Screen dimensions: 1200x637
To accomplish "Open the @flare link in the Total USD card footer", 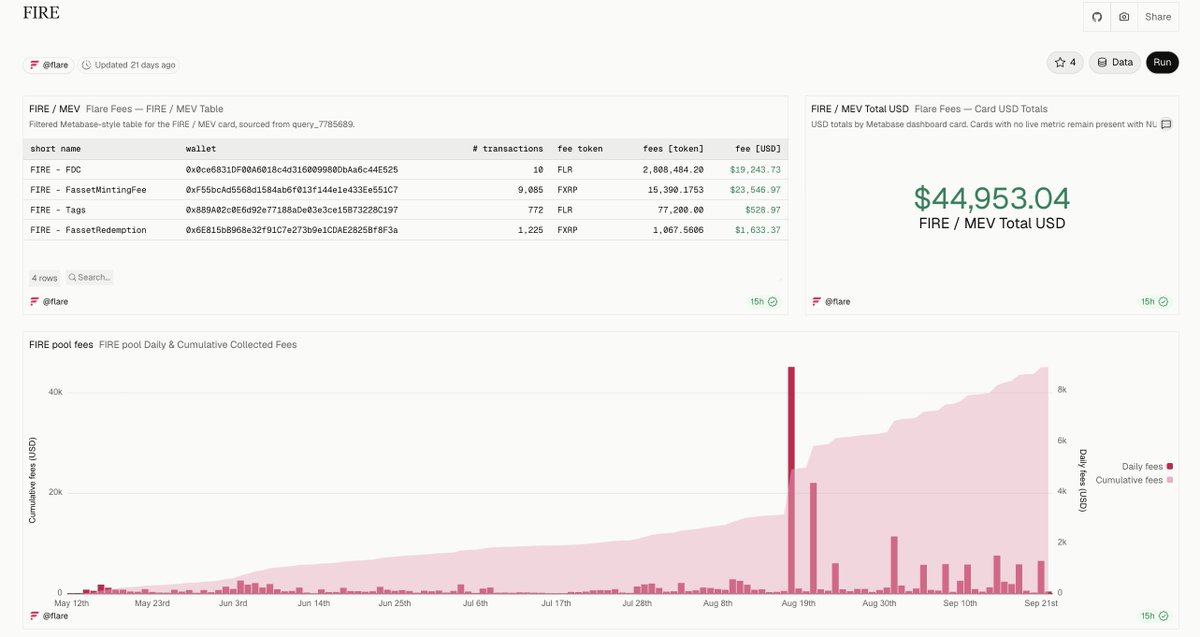I will [831, 301].
